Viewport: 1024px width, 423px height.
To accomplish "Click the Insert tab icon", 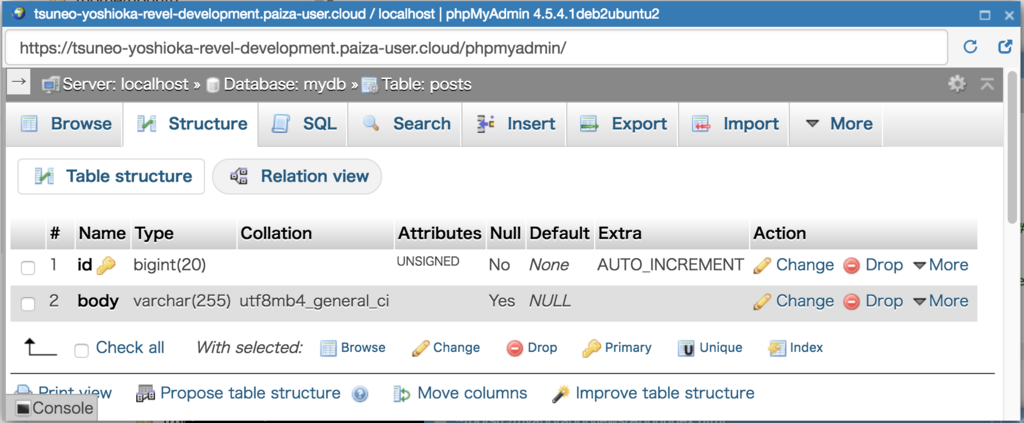I will point(486,123).
